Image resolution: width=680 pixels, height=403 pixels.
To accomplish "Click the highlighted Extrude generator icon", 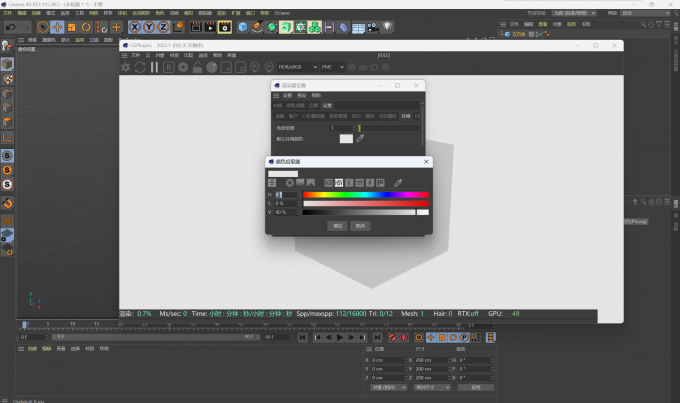I will point(286,27).
